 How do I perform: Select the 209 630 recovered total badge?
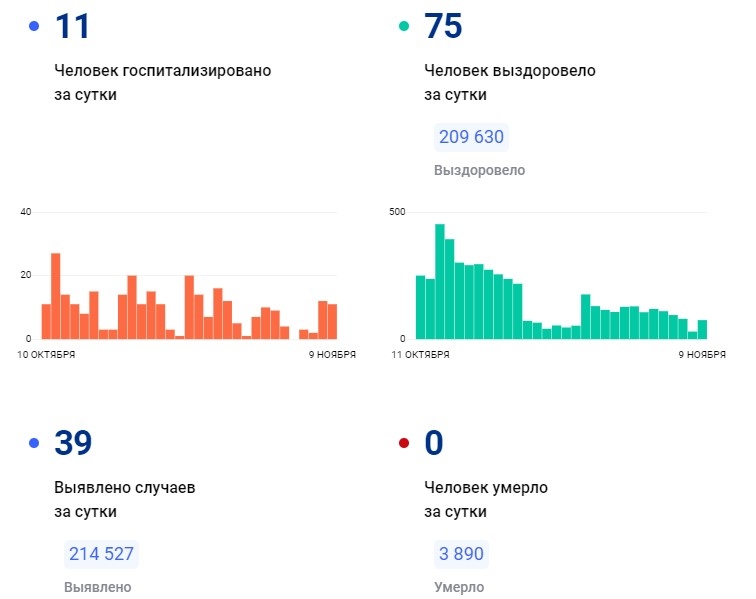coord(471,137)
